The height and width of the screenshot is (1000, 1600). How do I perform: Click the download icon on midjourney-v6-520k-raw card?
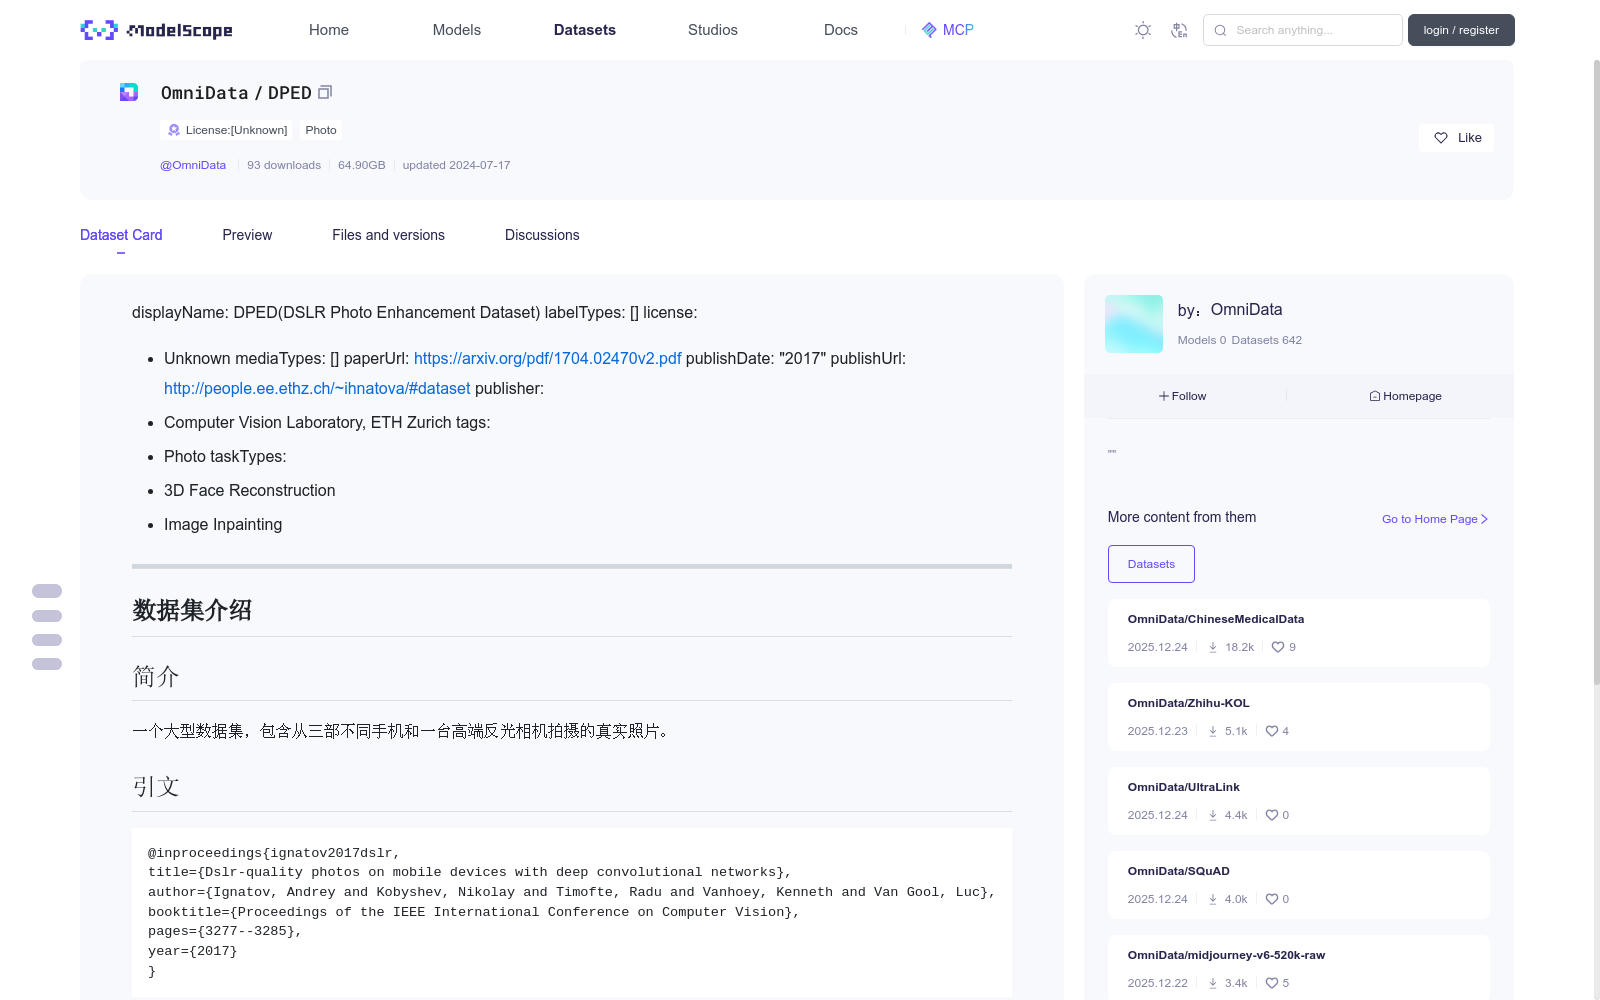coord(1213,983)
